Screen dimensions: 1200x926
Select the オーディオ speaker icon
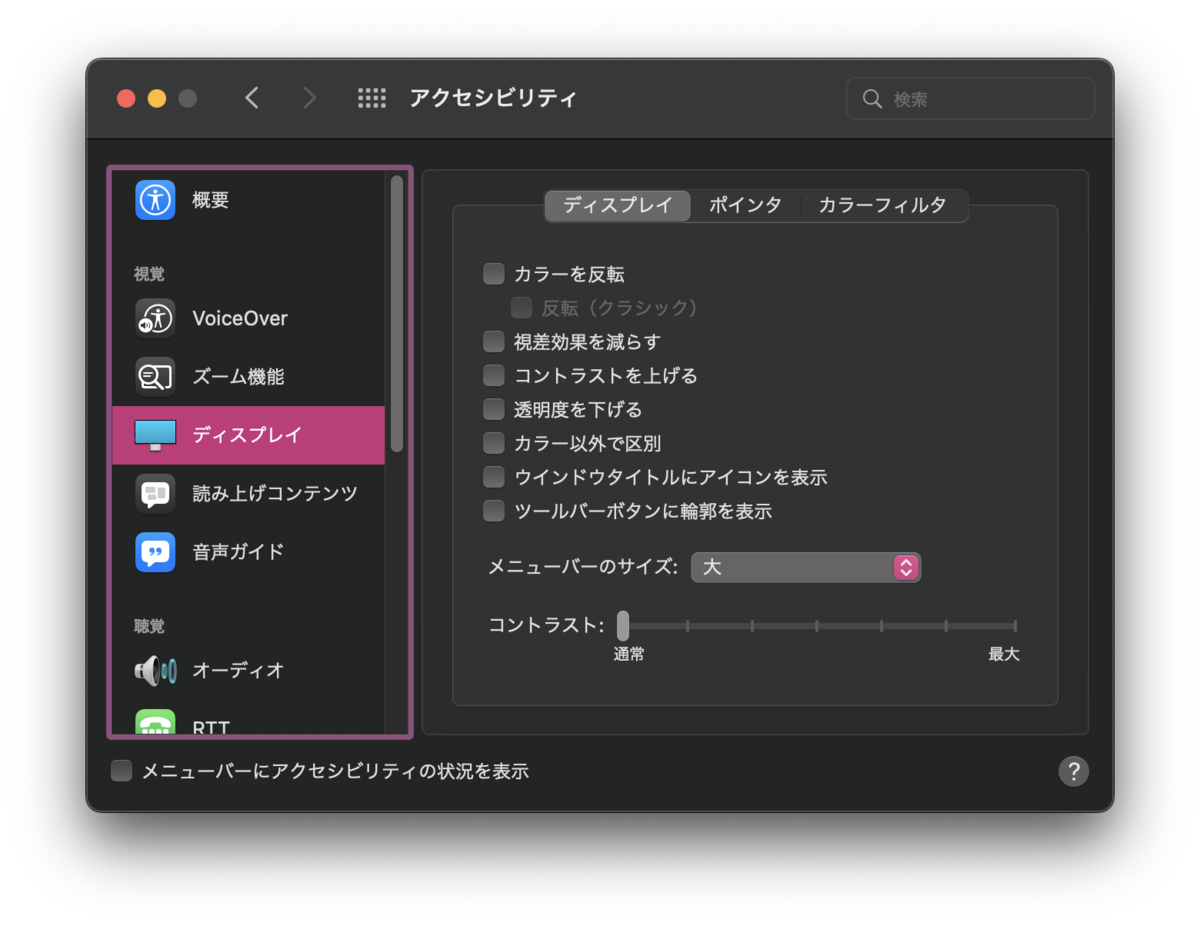[155, 670]
